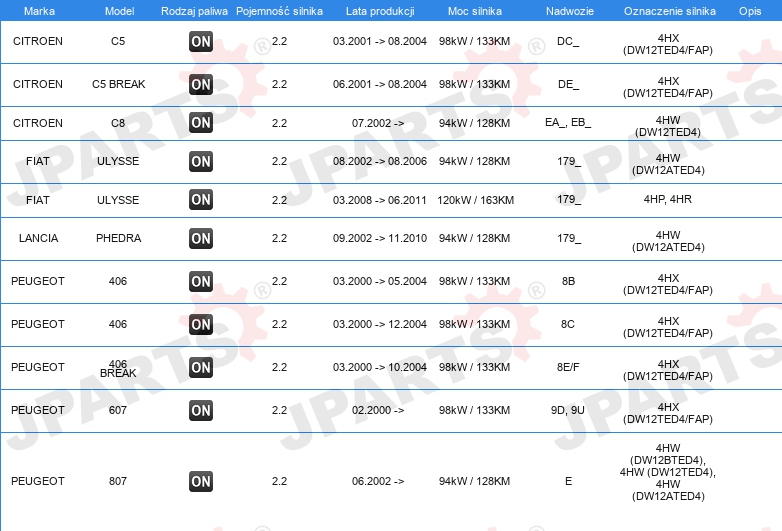Select the 607 model cell
The width and height of the screenshot is (782, 531).
pyautogui.click(x=118, y=410)
